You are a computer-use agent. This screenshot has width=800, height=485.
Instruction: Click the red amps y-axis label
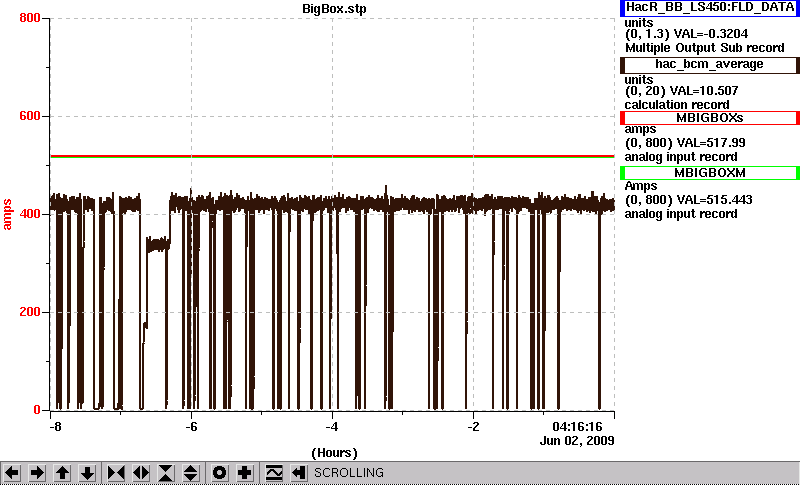[x=8, y=215]
